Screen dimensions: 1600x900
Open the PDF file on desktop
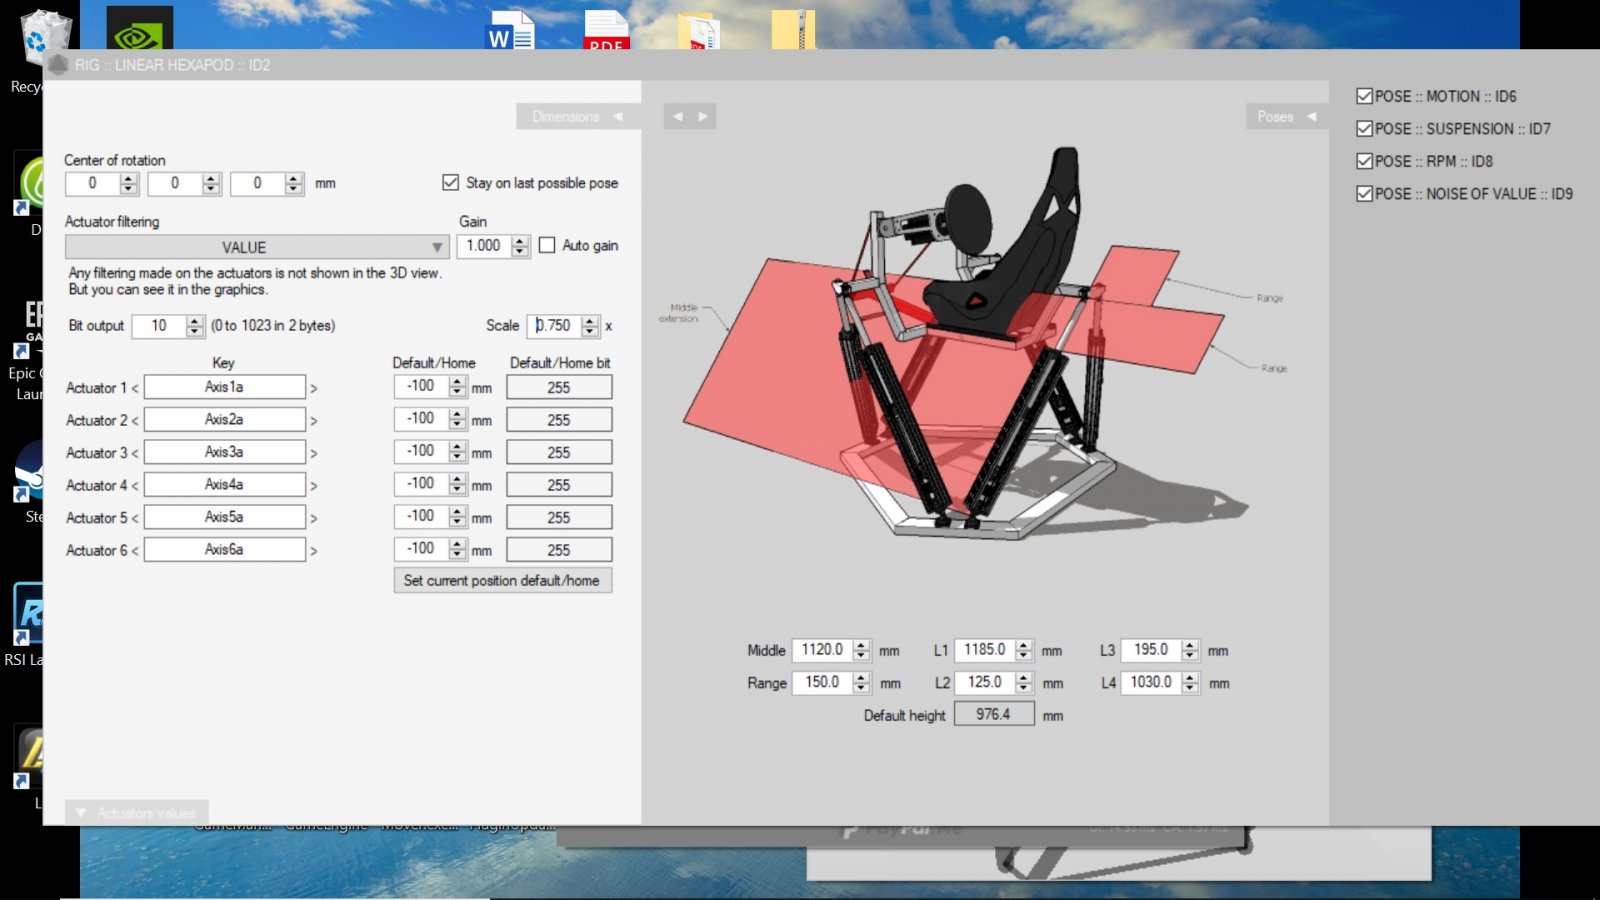coord(606,30)
